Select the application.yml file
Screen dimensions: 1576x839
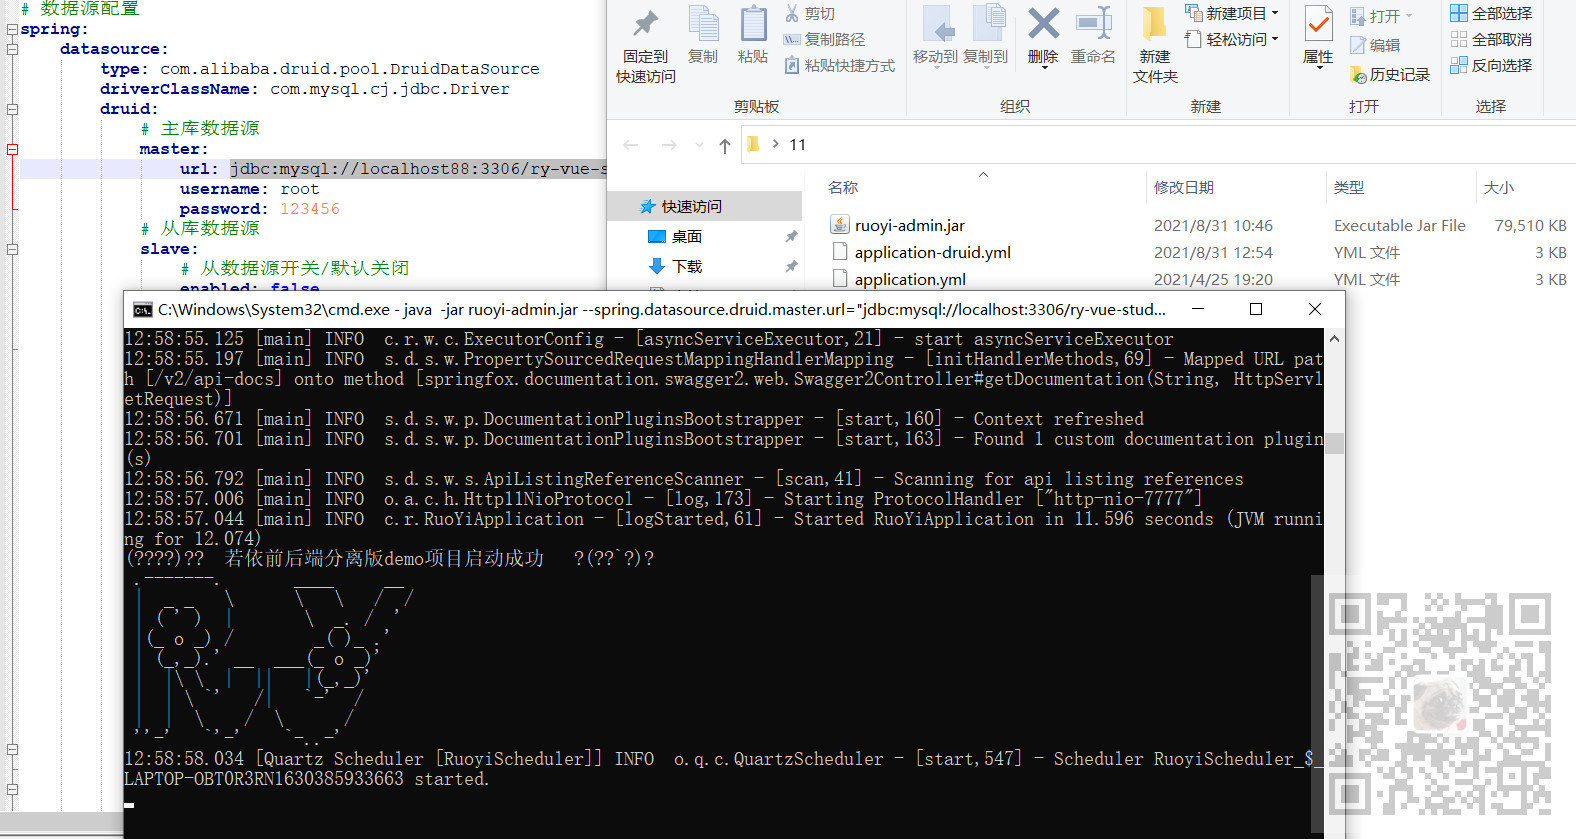910,280
